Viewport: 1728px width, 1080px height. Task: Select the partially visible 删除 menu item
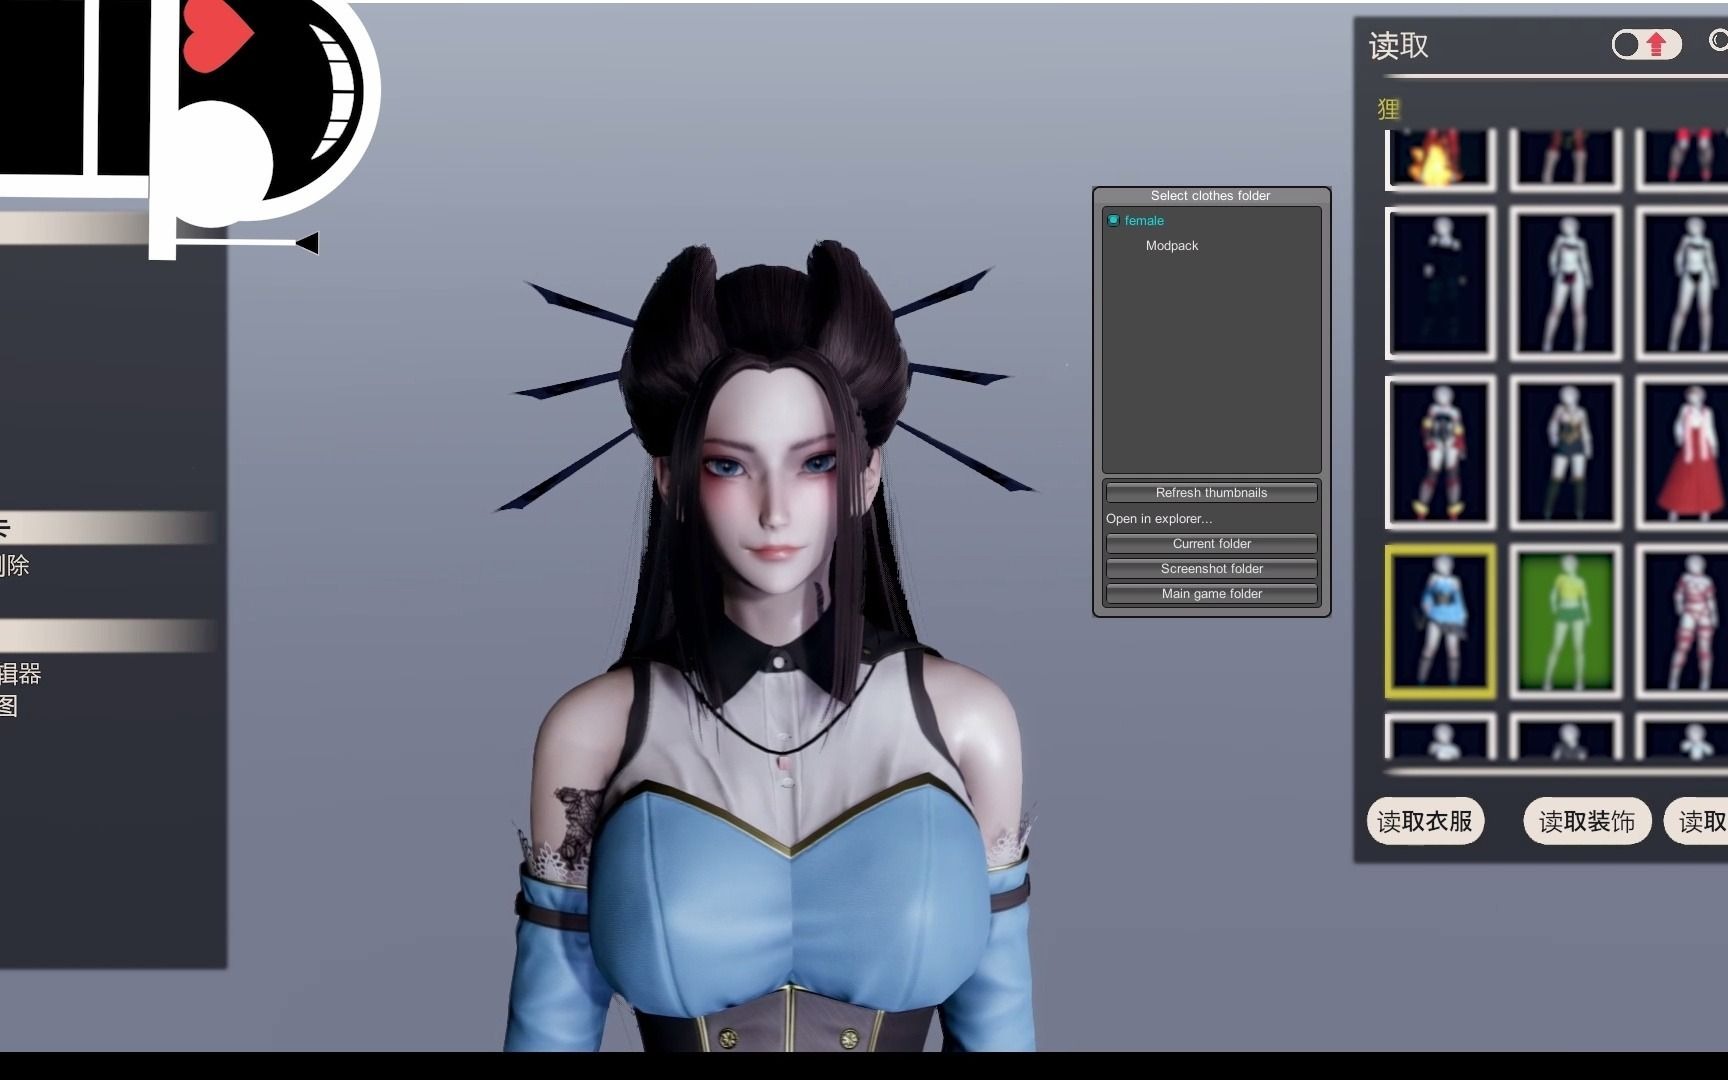[x=15, y=566]
